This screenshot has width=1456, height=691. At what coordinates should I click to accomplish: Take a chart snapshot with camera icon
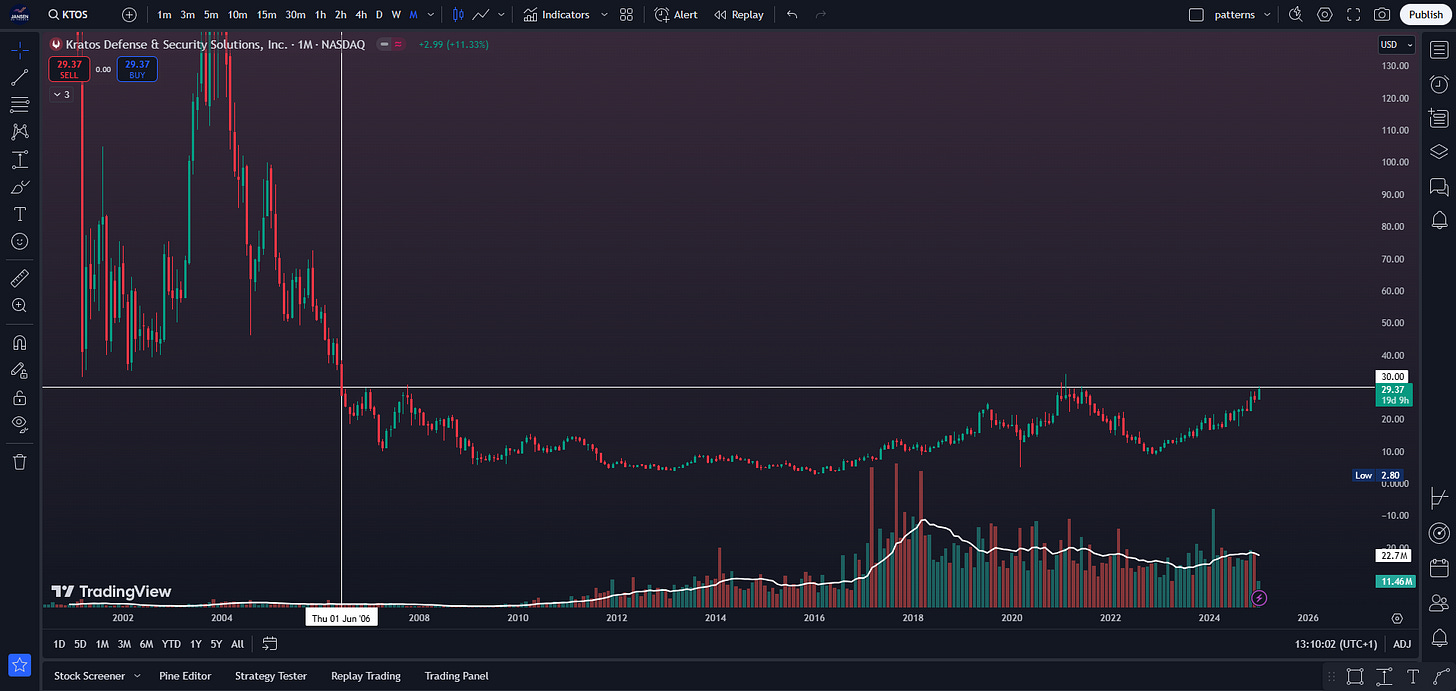pyautogui.click(x=1382, y=15)
